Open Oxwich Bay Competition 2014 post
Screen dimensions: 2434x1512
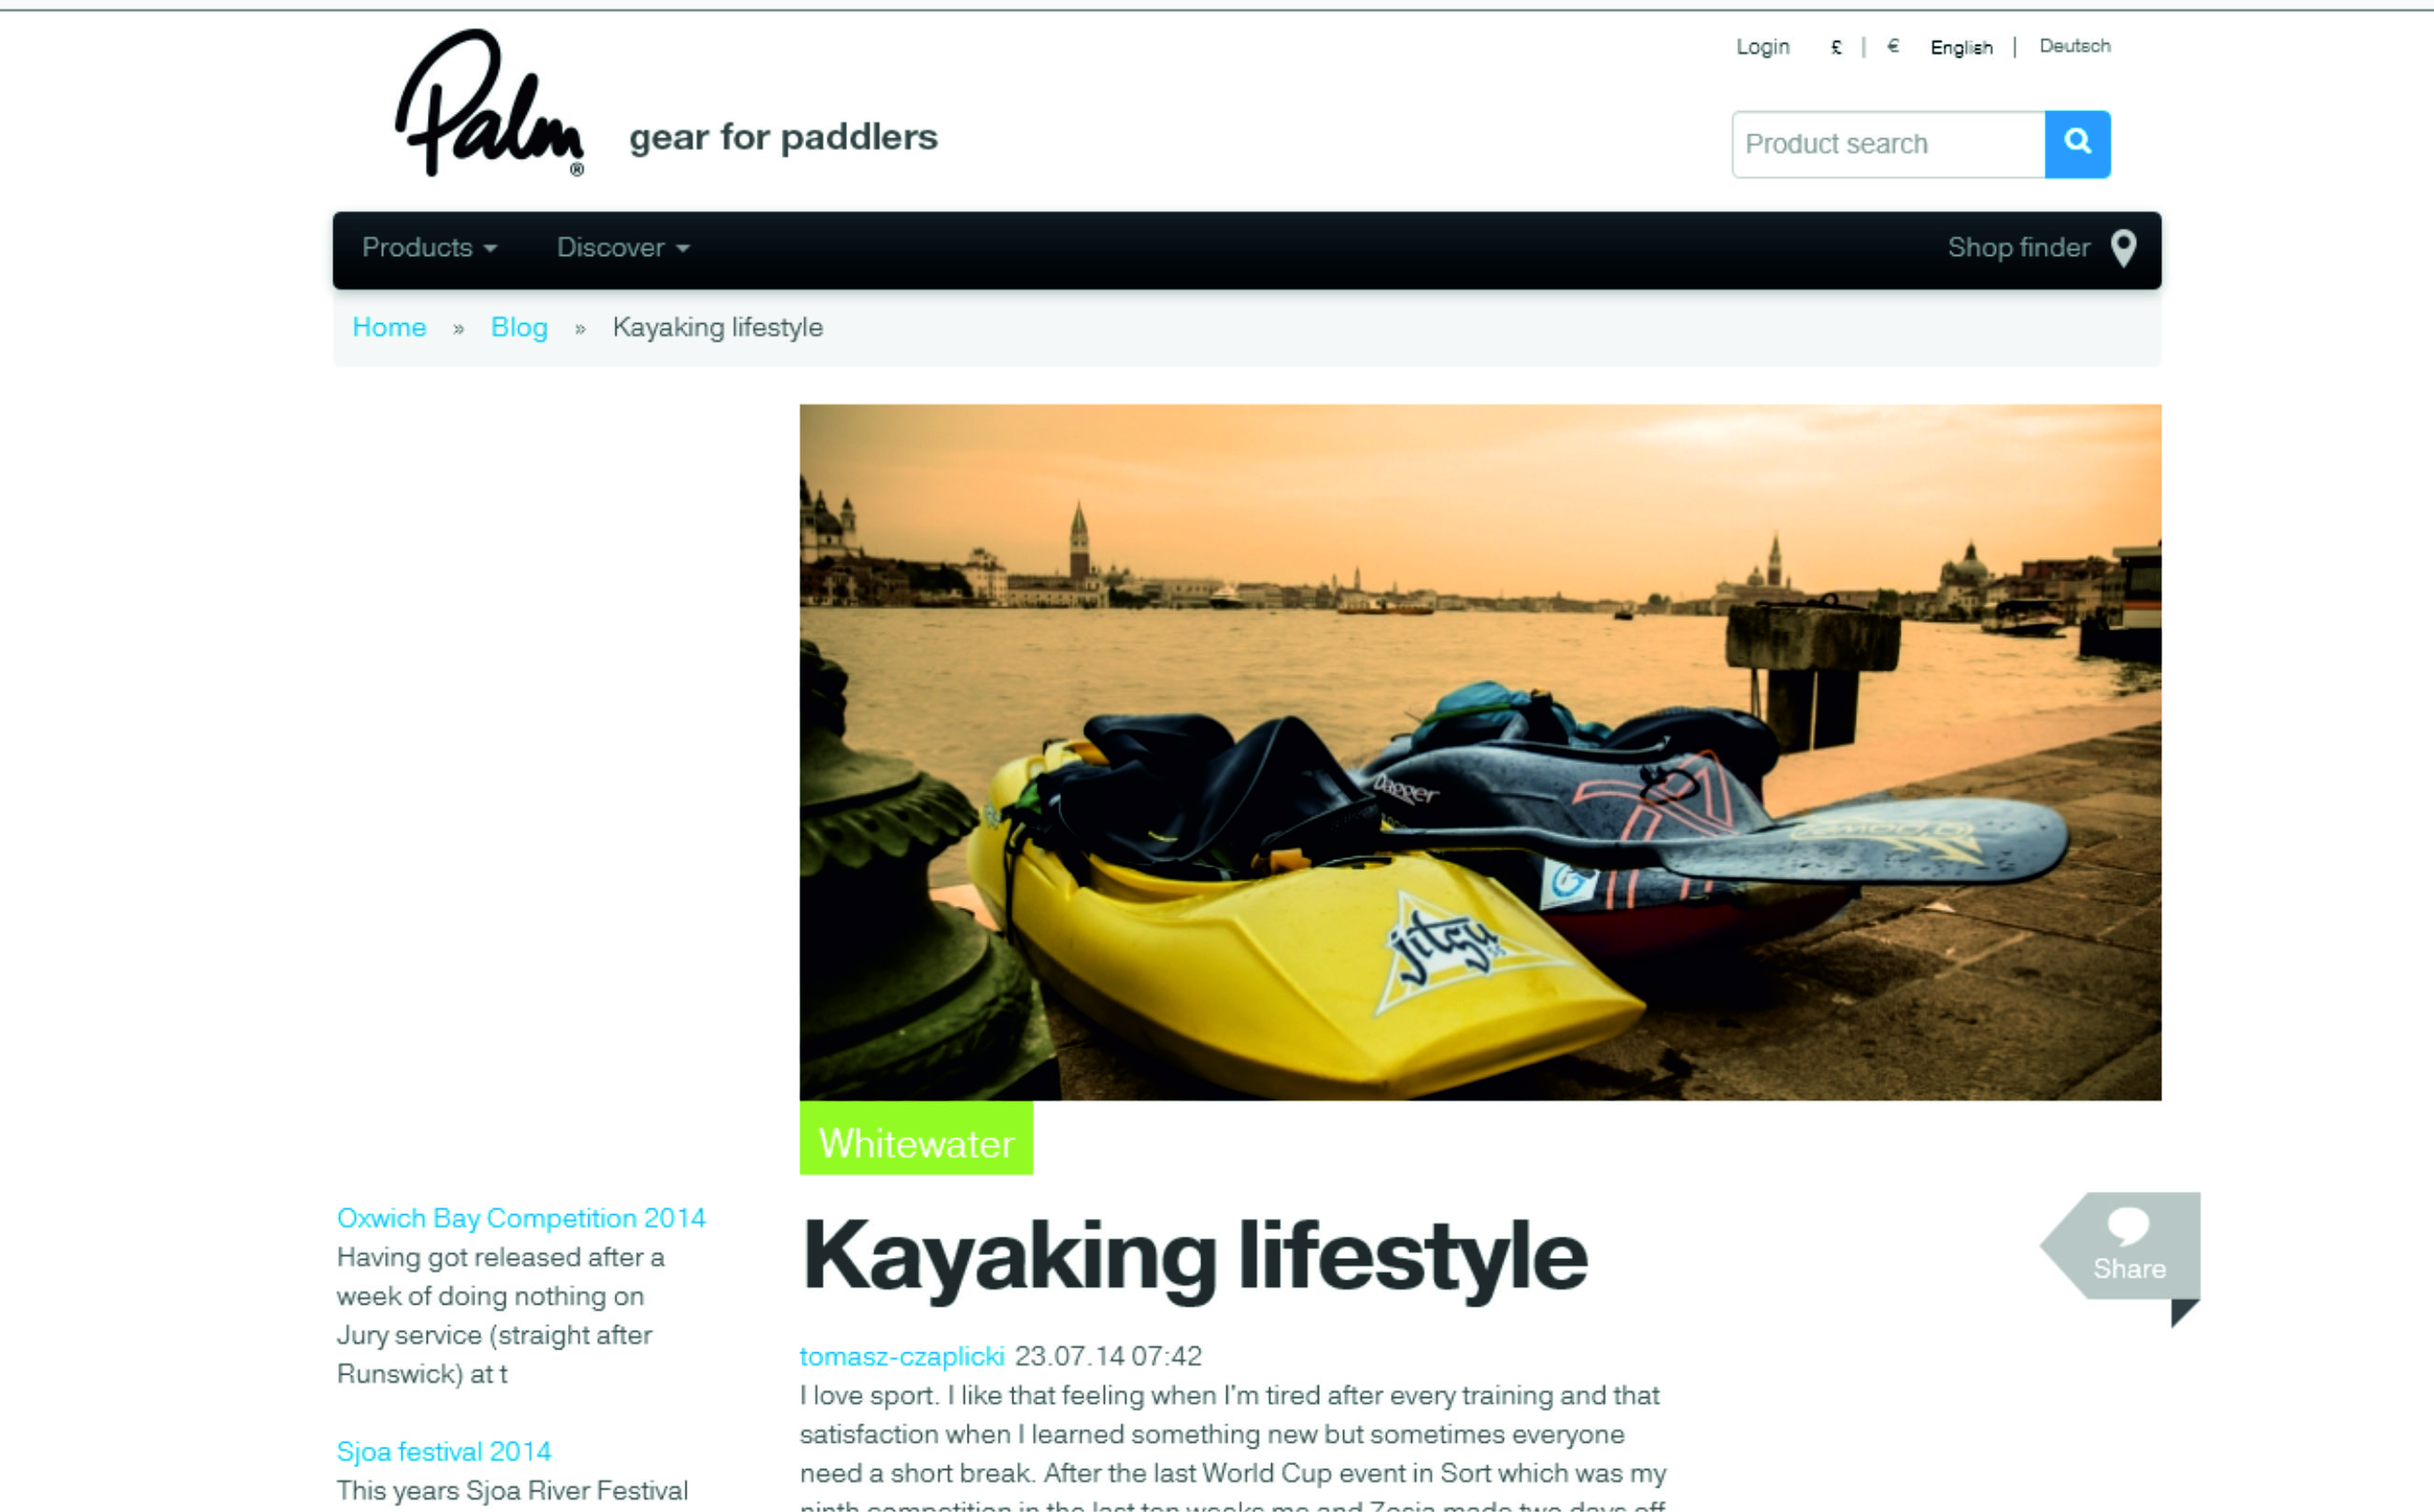click(521, 1218)
